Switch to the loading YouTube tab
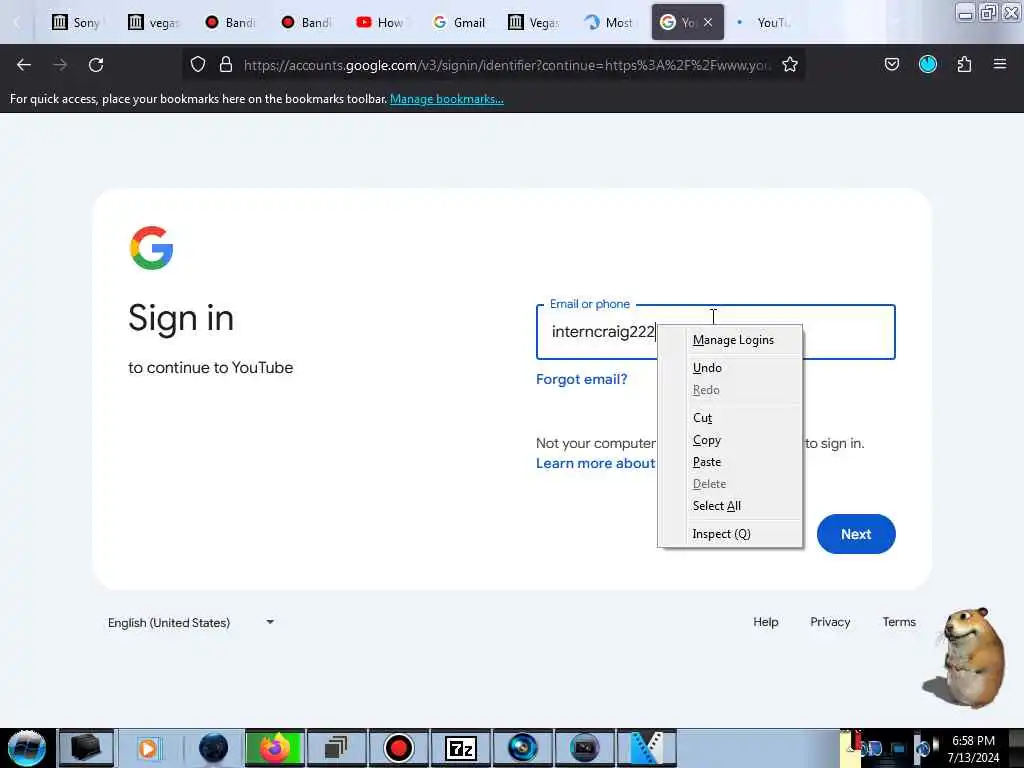Viewport: 1024px width, 768px height. [x=763, y=23]
